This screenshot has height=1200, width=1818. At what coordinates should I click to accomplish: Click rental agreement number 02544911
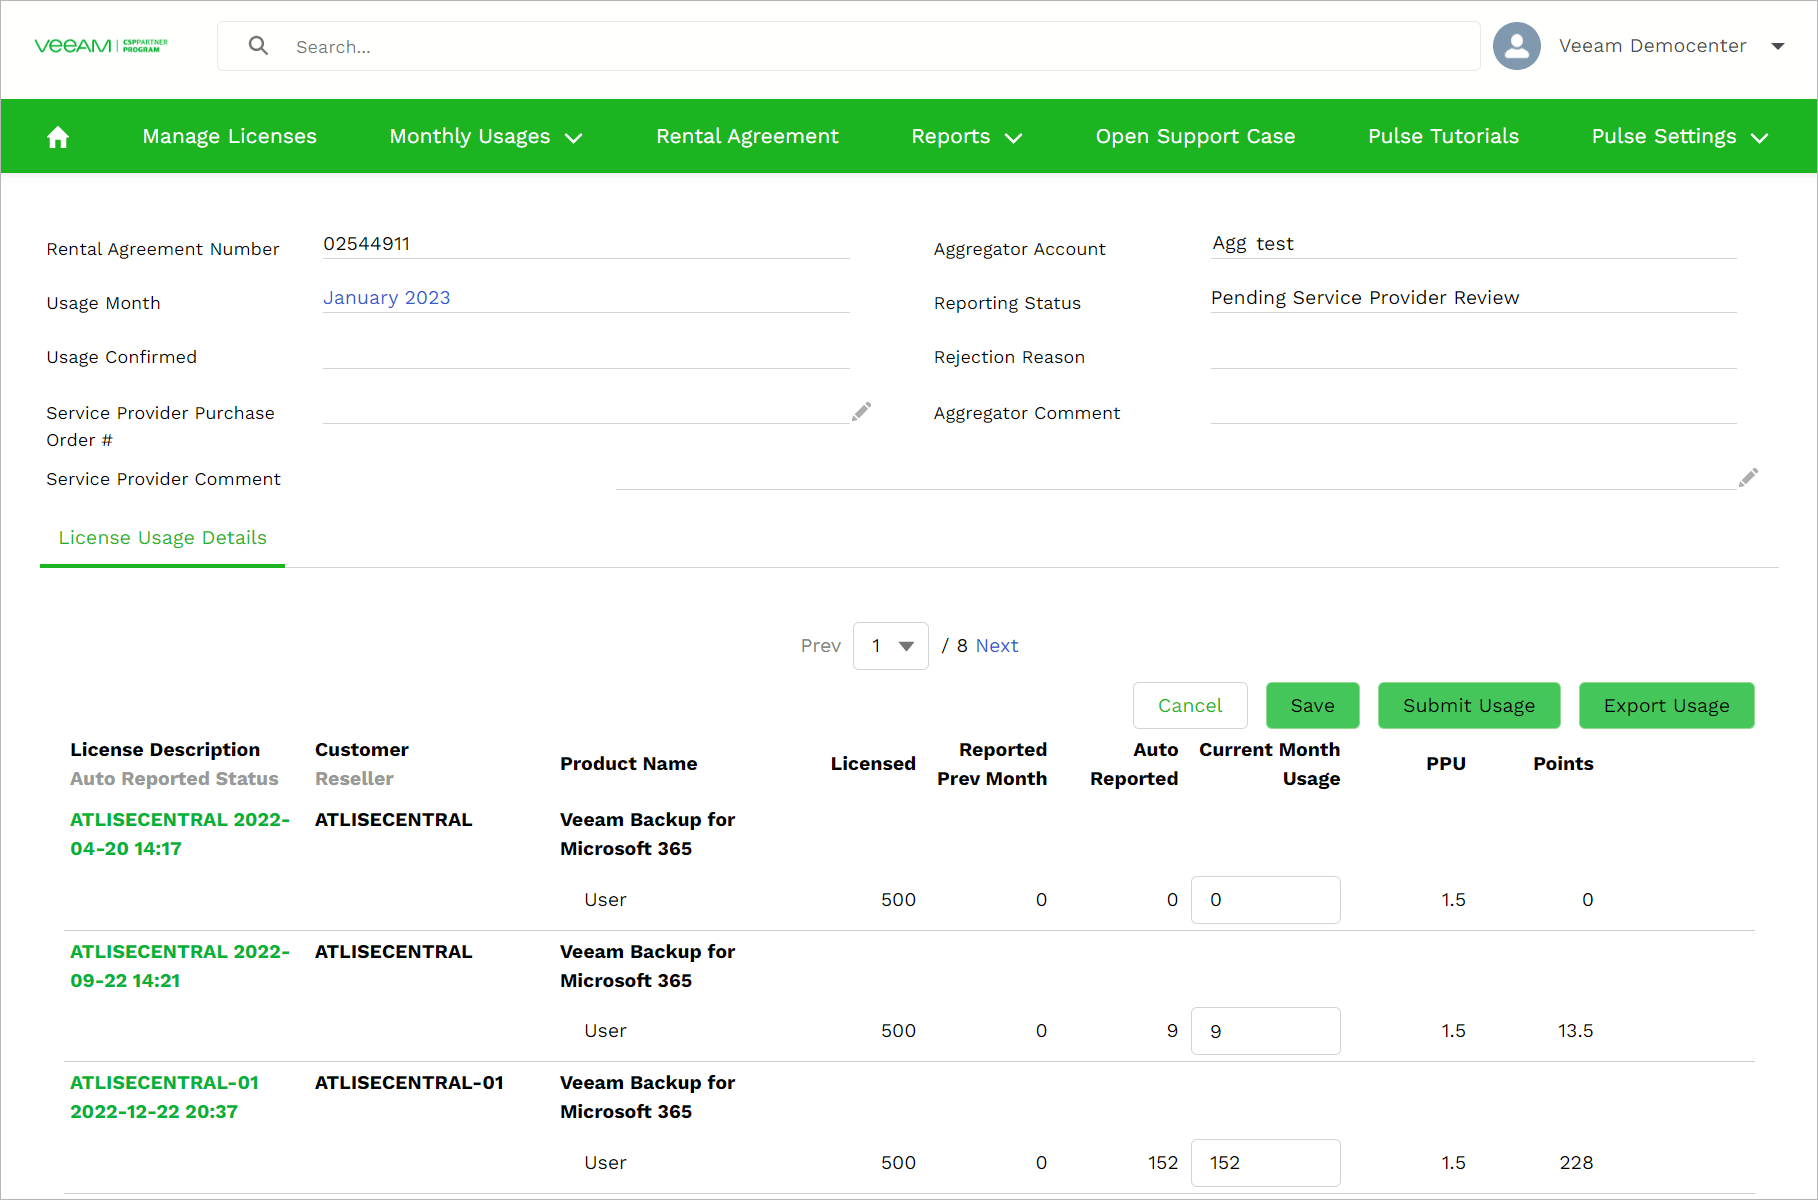pyautogui.click(x=366, y=244)
